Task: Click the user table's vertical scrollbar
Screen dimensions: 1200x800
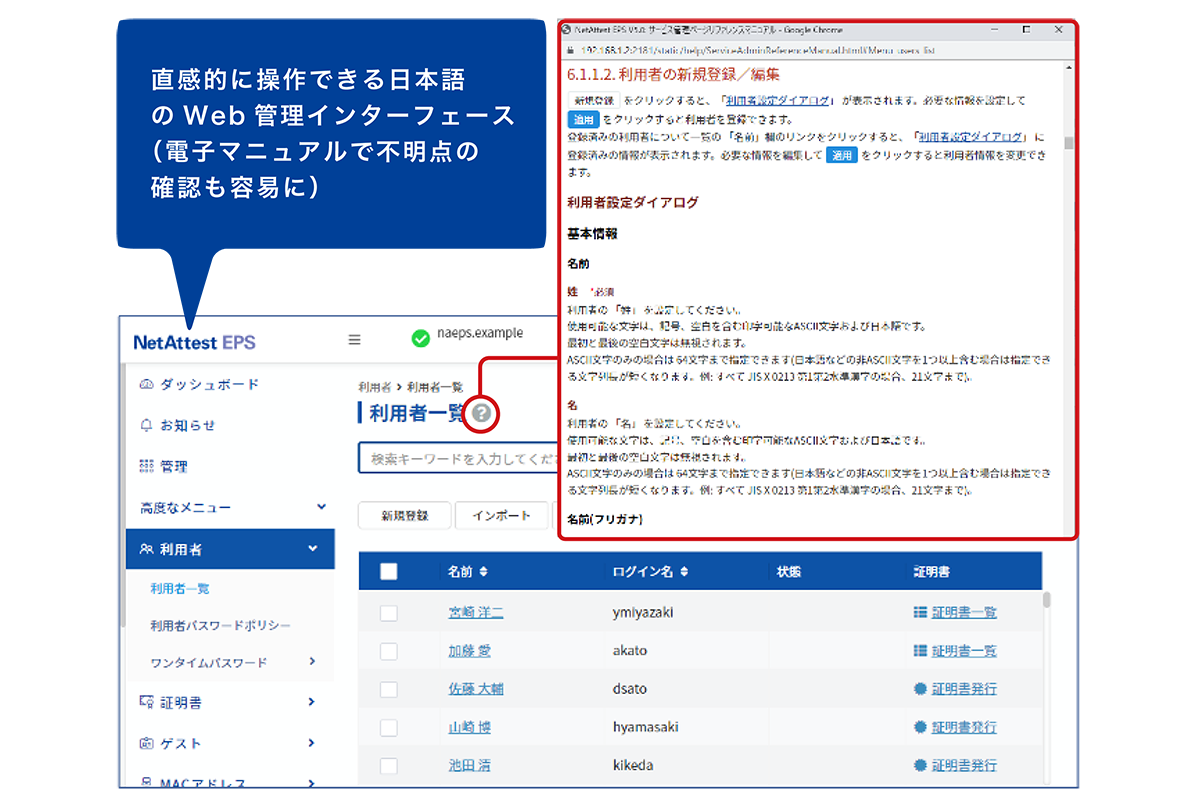Action: pos(1046,600)
